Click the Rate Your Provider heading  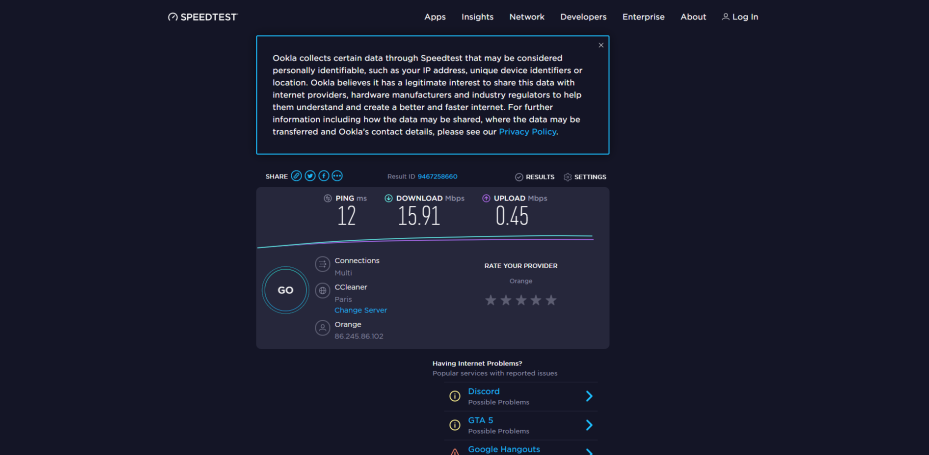(521, 266)
